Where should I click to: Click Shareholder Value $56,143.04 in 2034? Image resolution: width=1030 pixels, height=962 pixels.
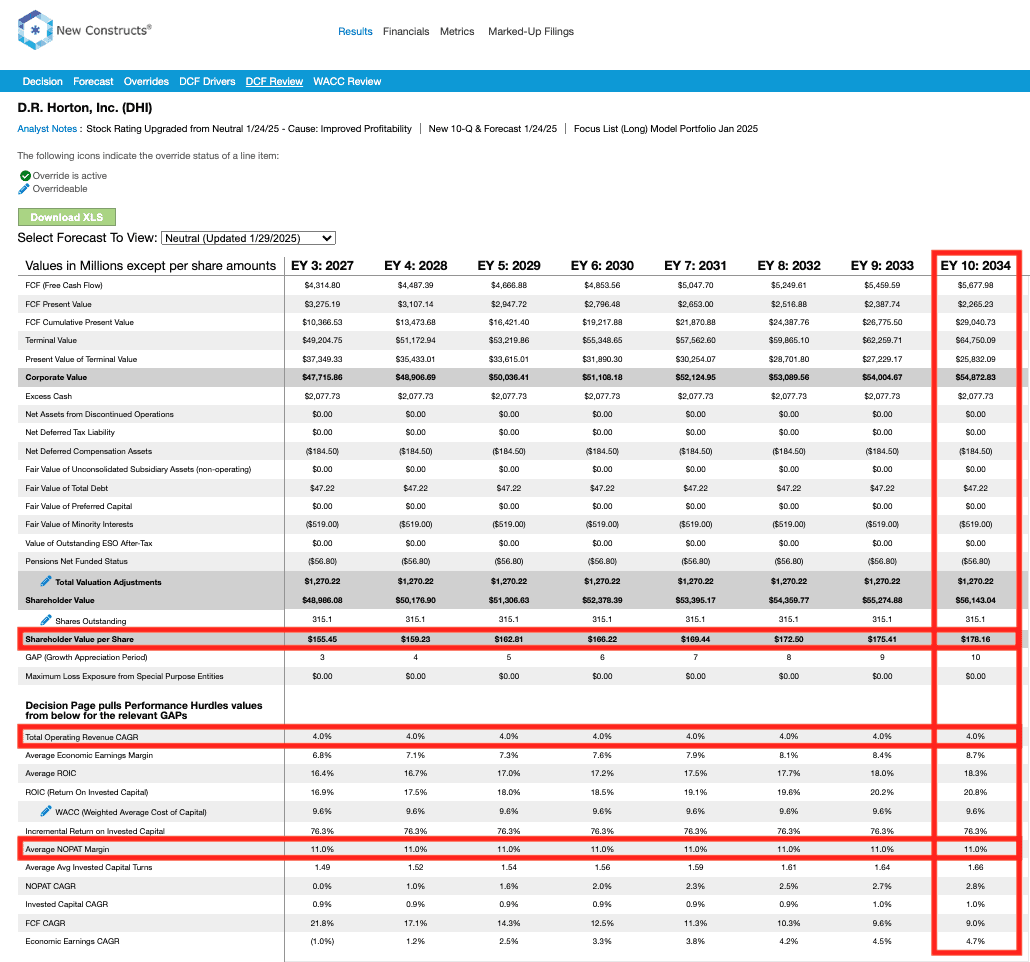pyautogui.click(x=975, y=600)
